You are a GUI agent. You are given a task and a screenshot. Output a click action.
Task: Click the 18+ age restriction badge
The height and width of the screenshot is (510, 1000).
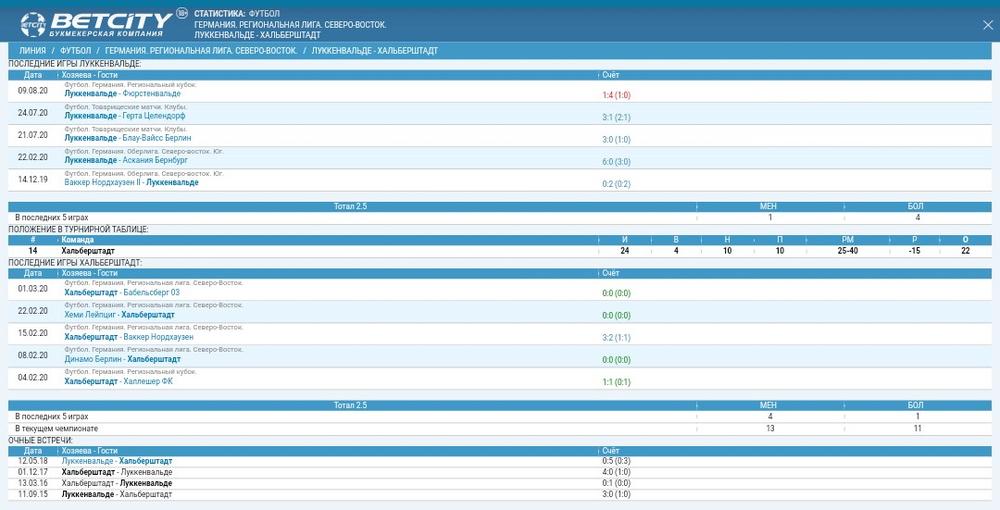181,13
